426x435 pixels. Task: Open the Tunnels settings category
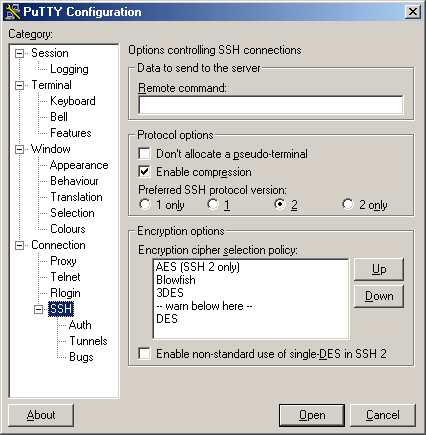[88, 341]
